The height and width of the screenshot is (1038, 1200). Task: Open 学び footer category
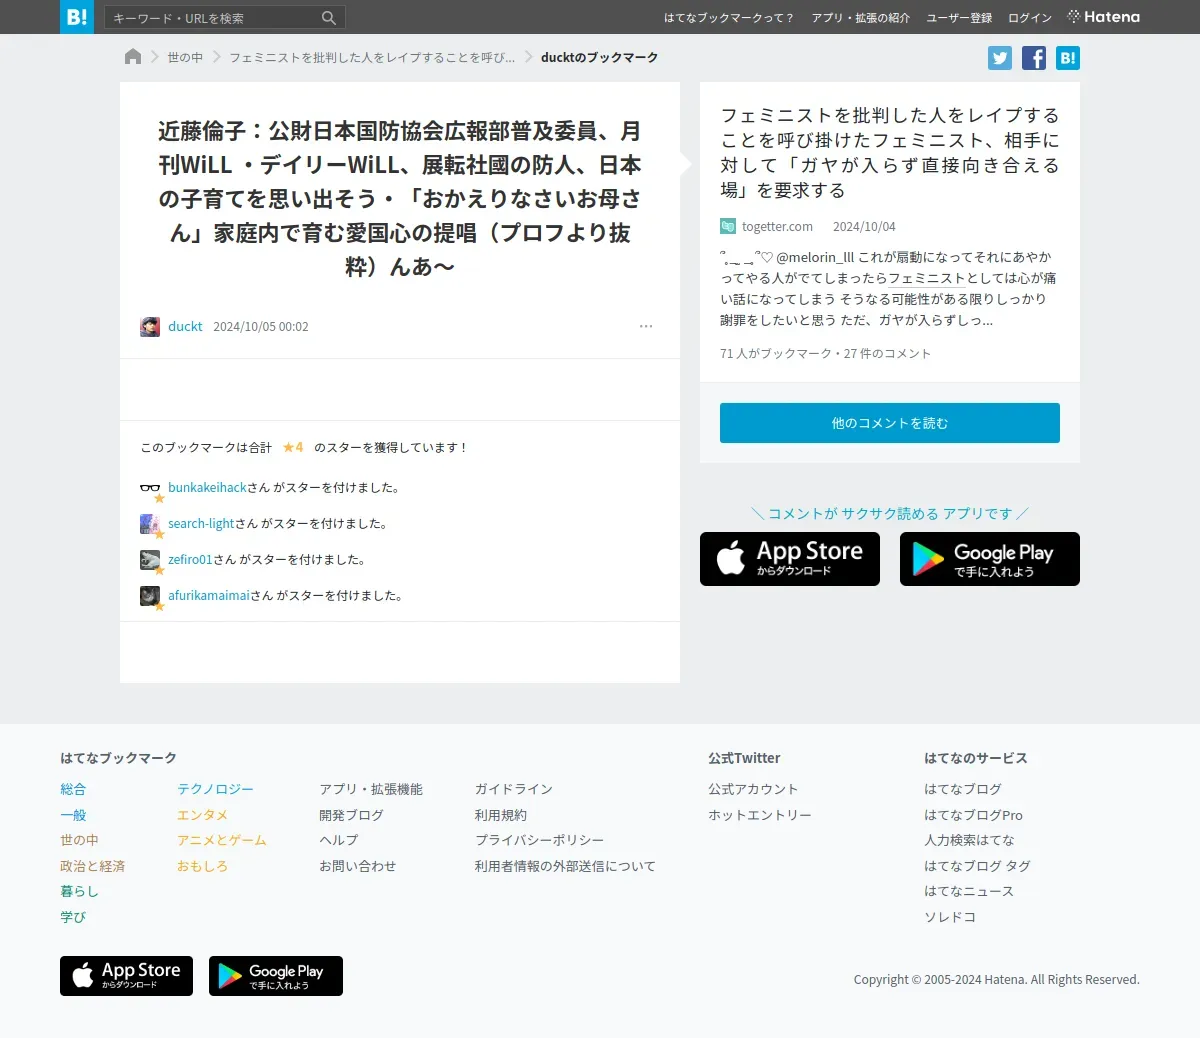[x=73, y=918]
